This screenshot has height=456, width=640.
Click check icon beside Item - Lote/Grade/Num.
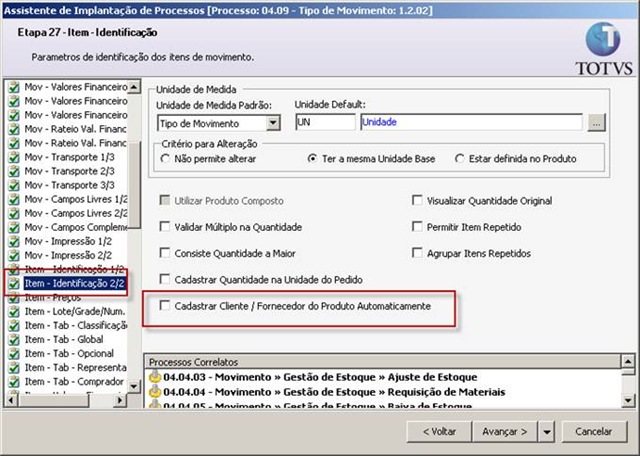[x=14, y=312]
